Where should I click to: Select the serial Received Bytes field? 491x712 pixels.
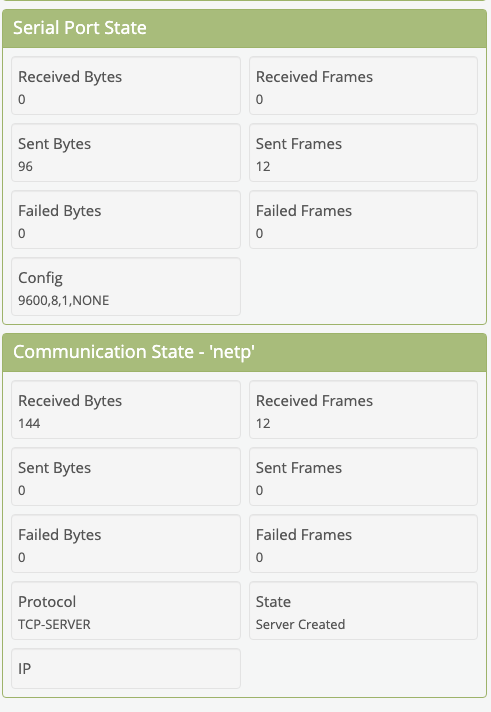pyautogui.click(x=126, y=86)
